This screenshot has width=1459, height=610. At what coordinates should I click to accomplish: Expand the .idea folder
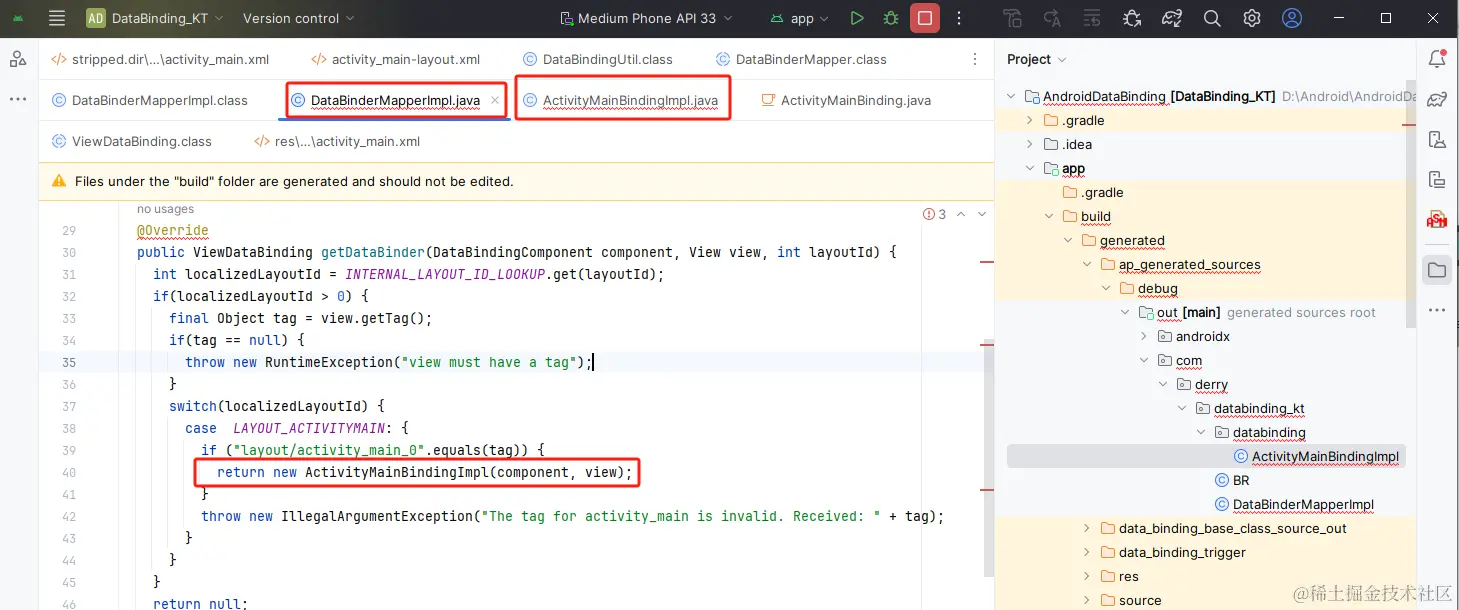(1031, 144)
